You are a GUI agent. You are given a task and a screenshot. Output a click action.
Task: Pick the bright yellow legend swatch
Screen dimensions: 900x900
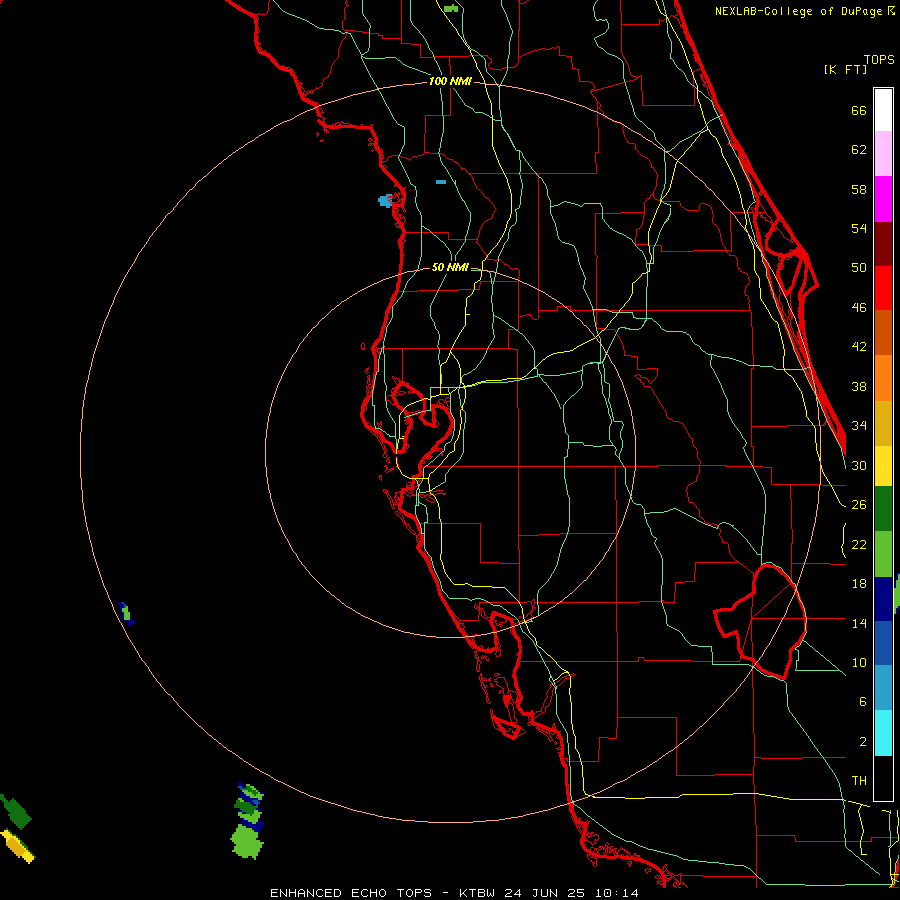(883, 466)
